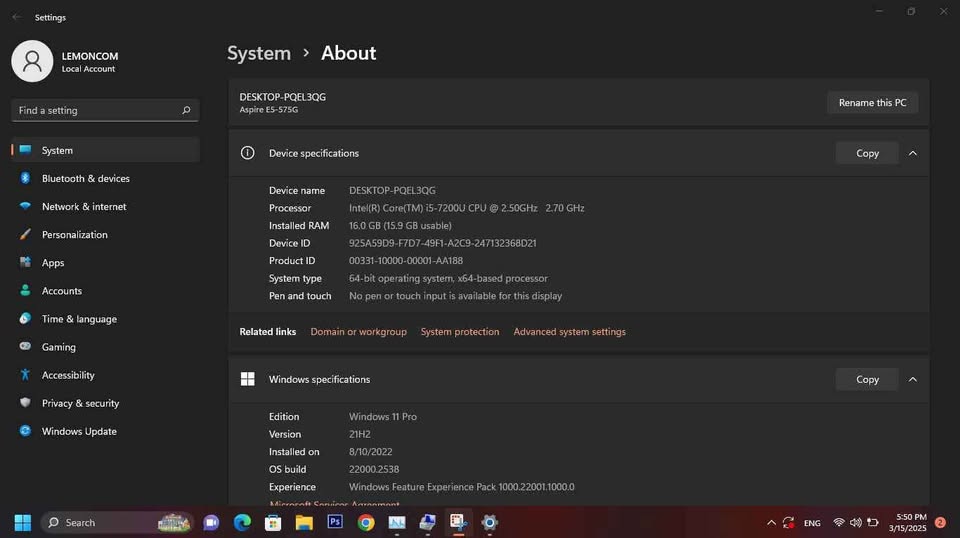Image resolution: width=960 pixels, height=538 pixels.
Task: Select the processor text Intel Core i5-7200U
Action: point(467,208)
